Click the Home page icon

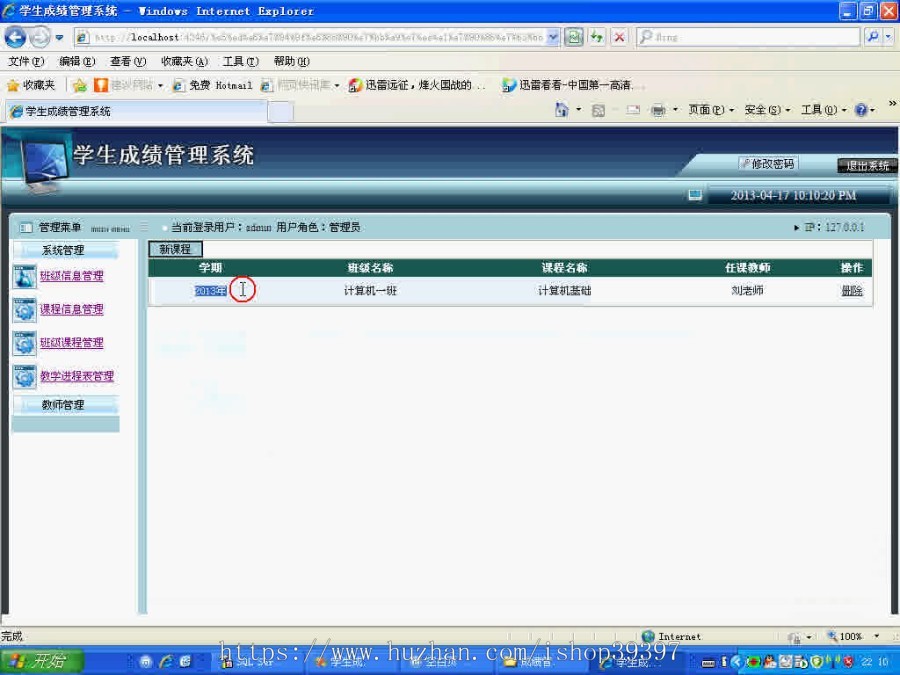(x=561, y=110)
